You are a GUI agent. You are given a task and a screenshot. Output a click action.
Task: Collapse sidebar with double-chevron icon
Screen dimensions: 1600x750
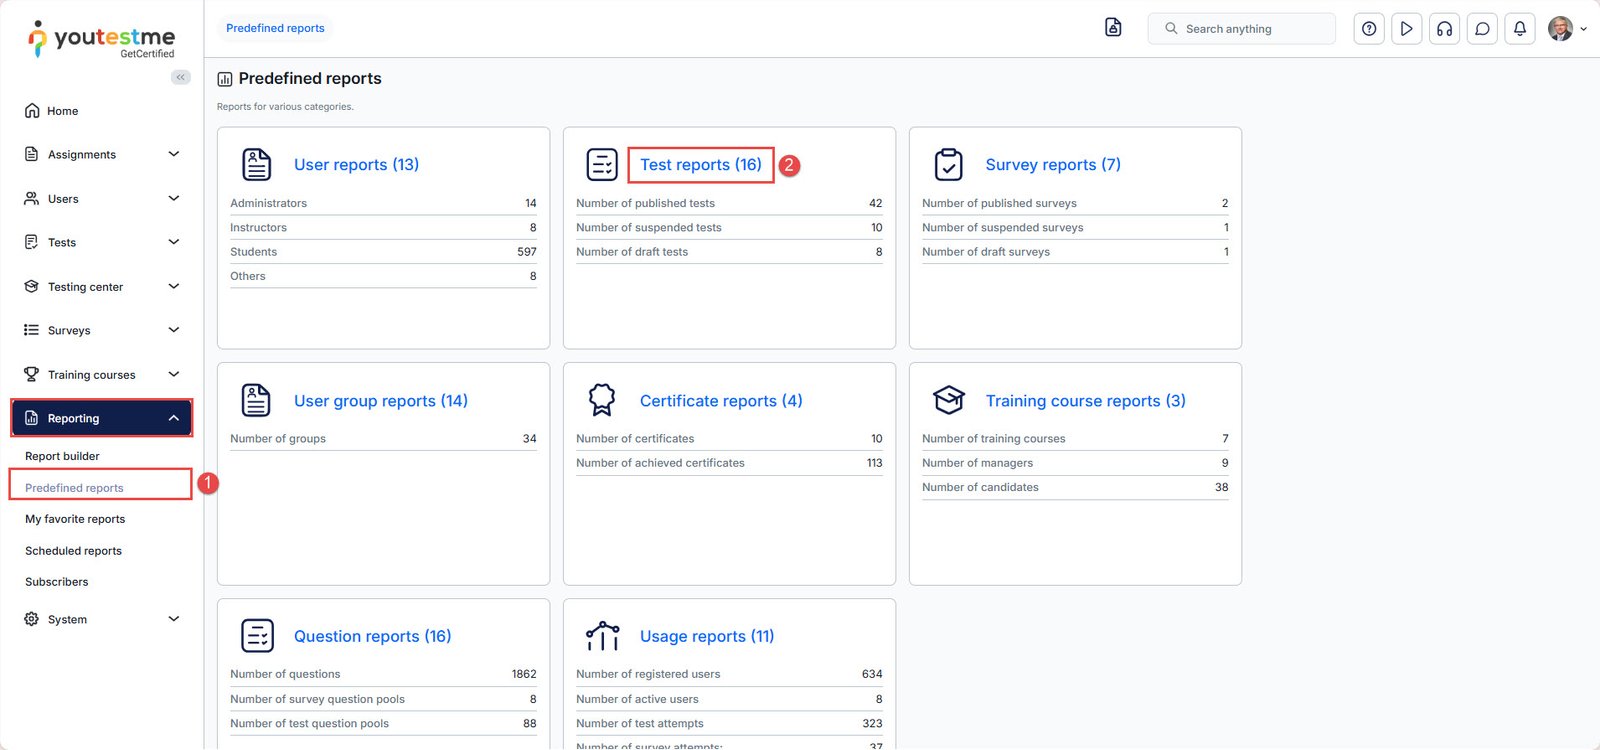181,77
